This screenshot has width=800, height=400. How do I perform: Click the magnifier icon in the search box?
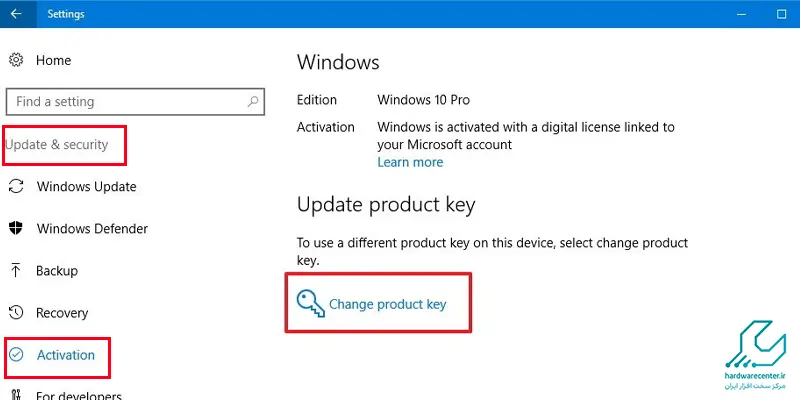point(253,102)
